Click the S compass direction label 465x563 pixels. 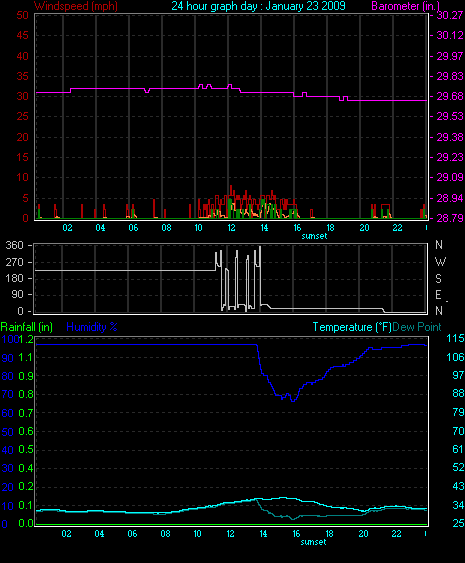click(438, 279)
